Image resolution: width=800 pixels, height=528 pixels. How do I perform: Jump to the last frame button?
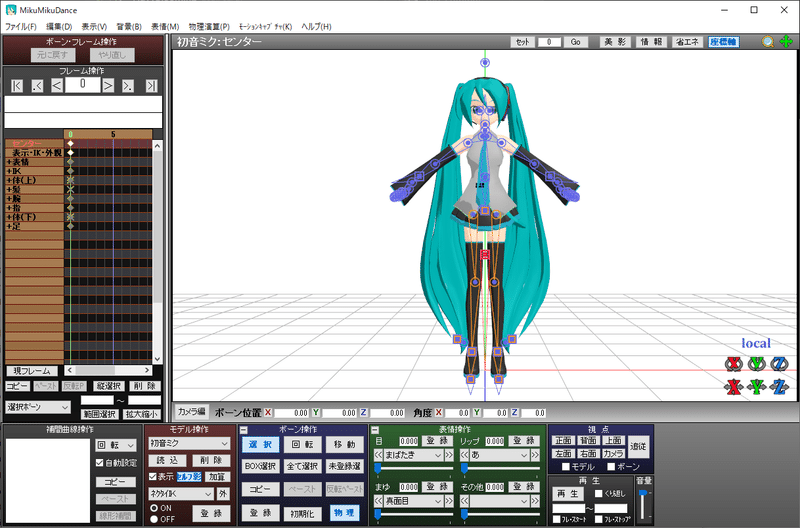click(152, 86)
